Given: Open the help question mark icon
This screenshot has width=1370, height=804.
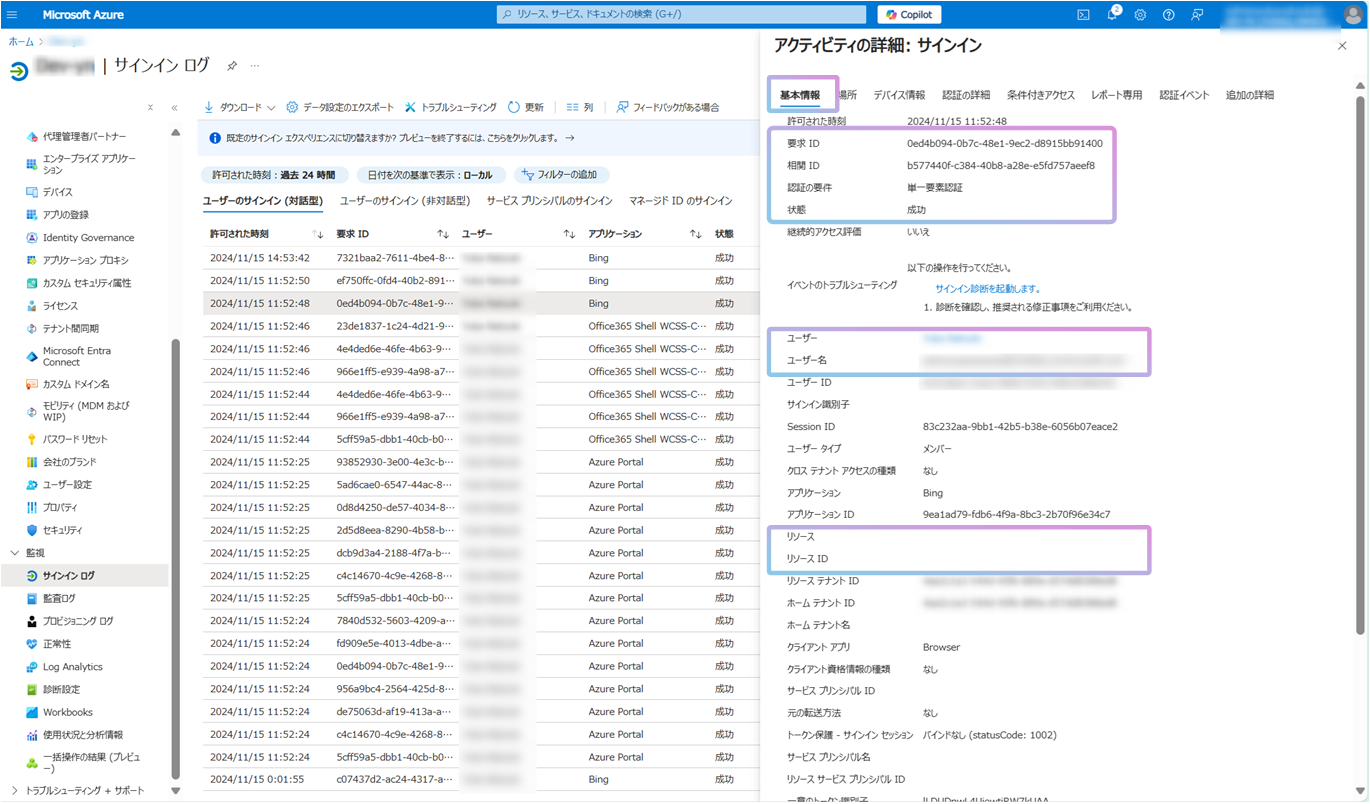Looking at the screenshot, I should coord(1168,15).
